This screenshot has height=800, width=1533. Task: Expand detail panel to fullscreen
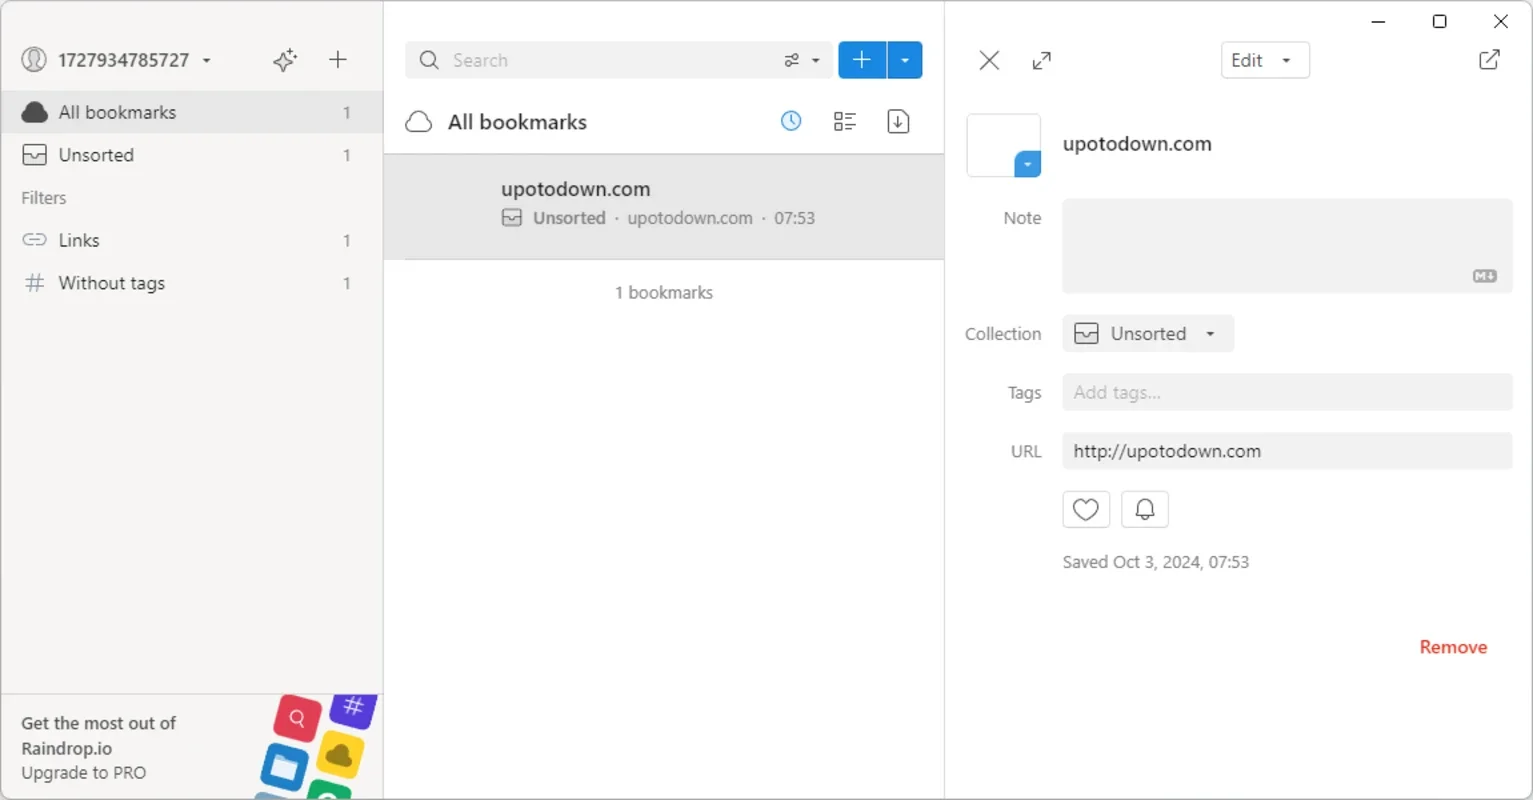pos(1041,60)
